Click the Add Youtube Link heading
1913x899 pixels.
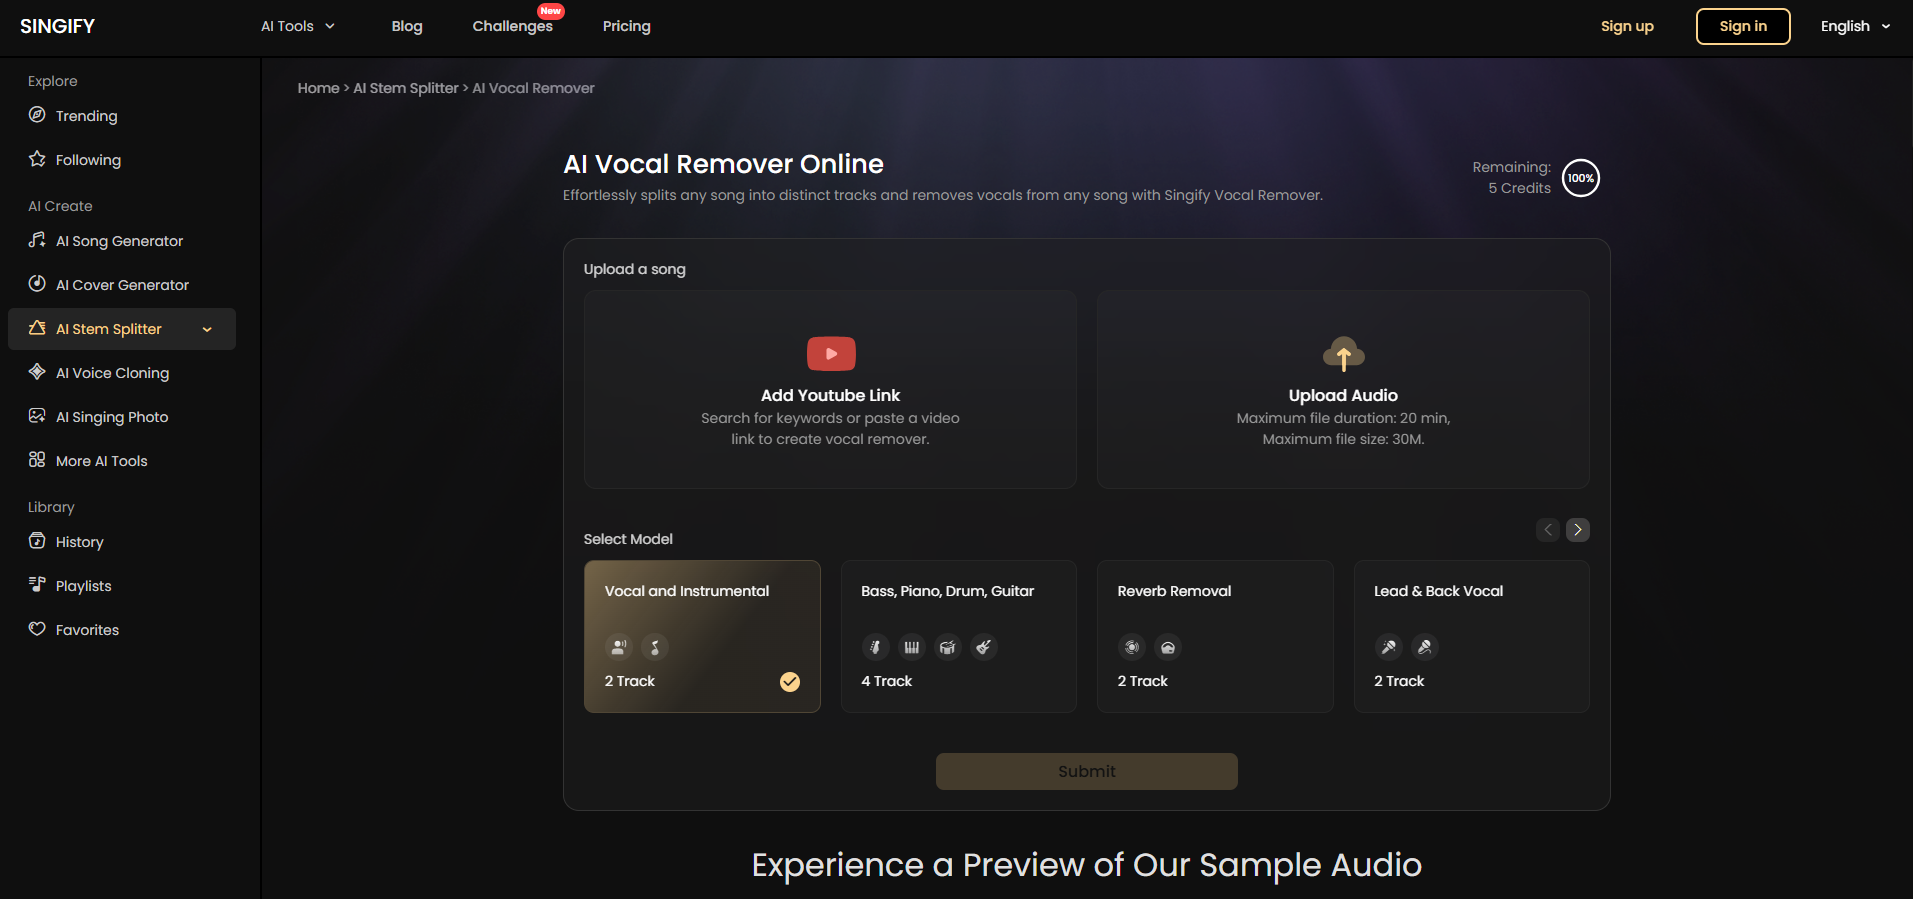(830, 395)
